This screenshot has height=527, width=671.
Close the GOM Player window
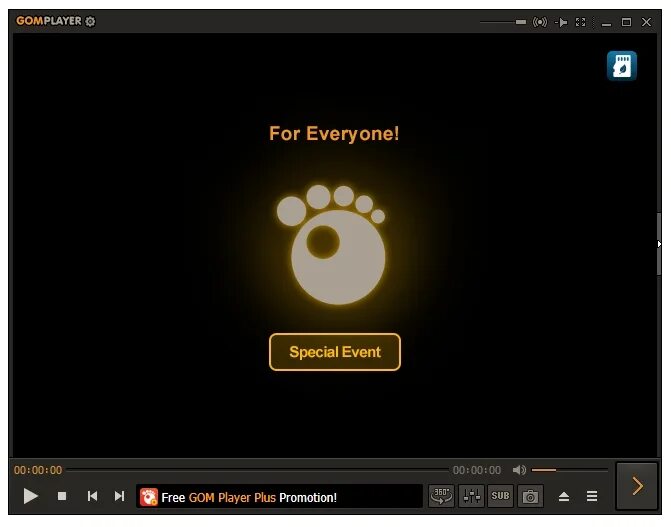tap(647, 22)
